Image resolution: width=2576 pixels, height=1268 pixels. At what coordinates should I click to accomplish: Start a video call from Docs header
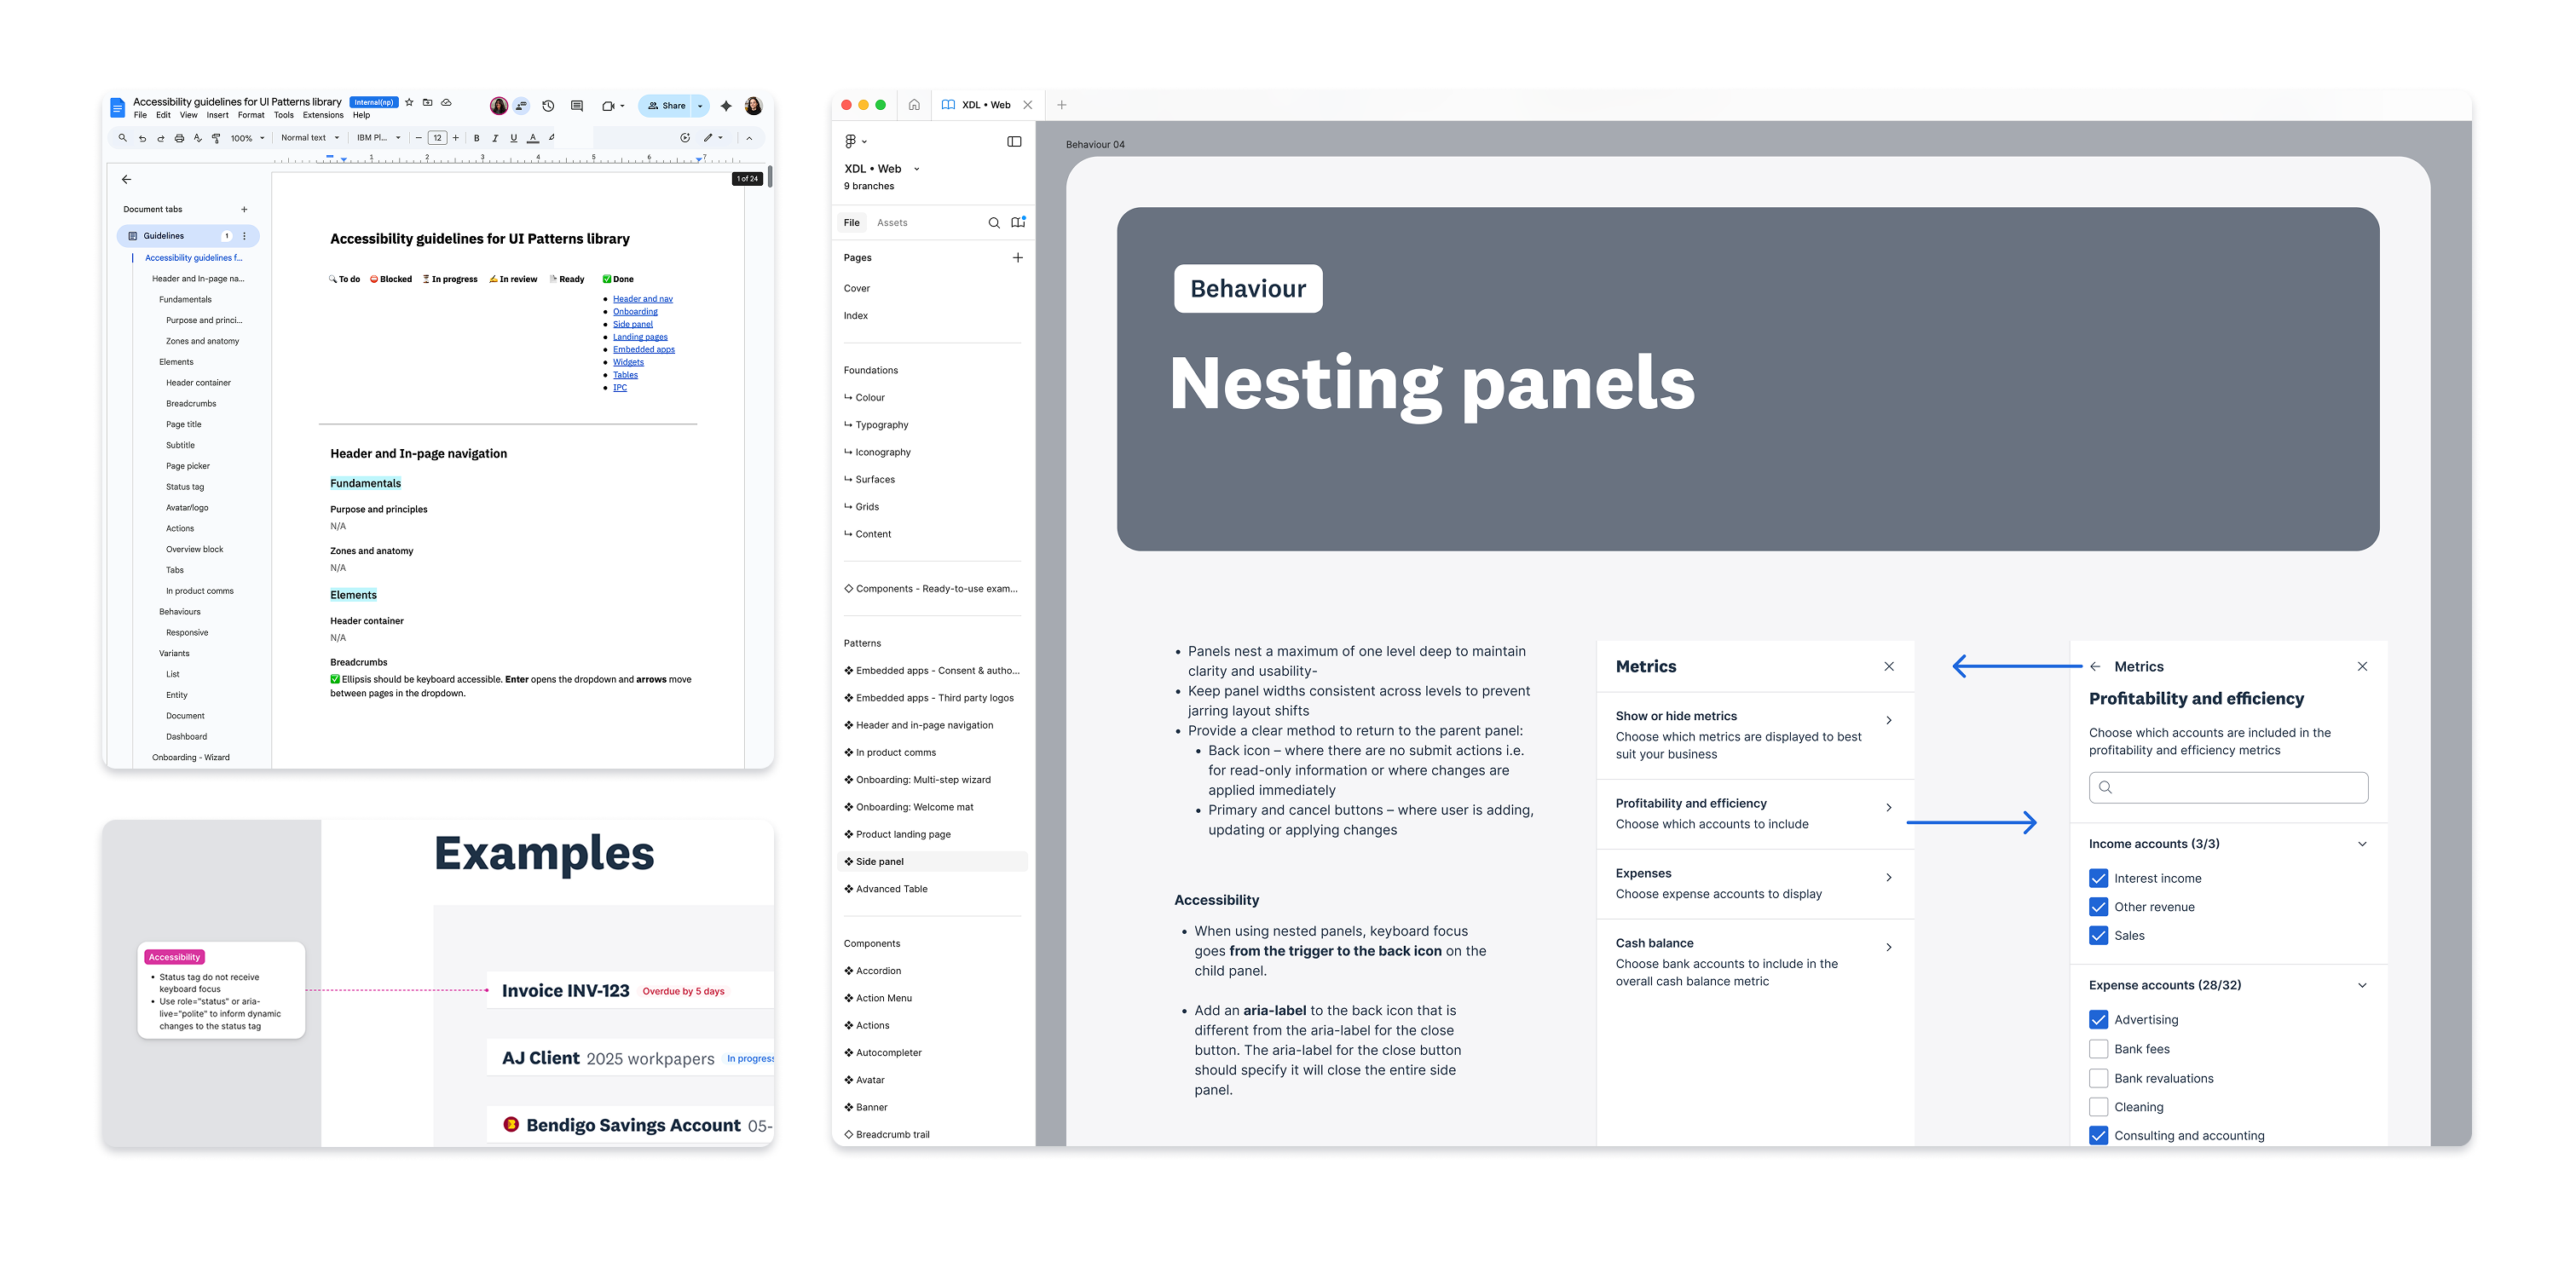pos(608,106)
